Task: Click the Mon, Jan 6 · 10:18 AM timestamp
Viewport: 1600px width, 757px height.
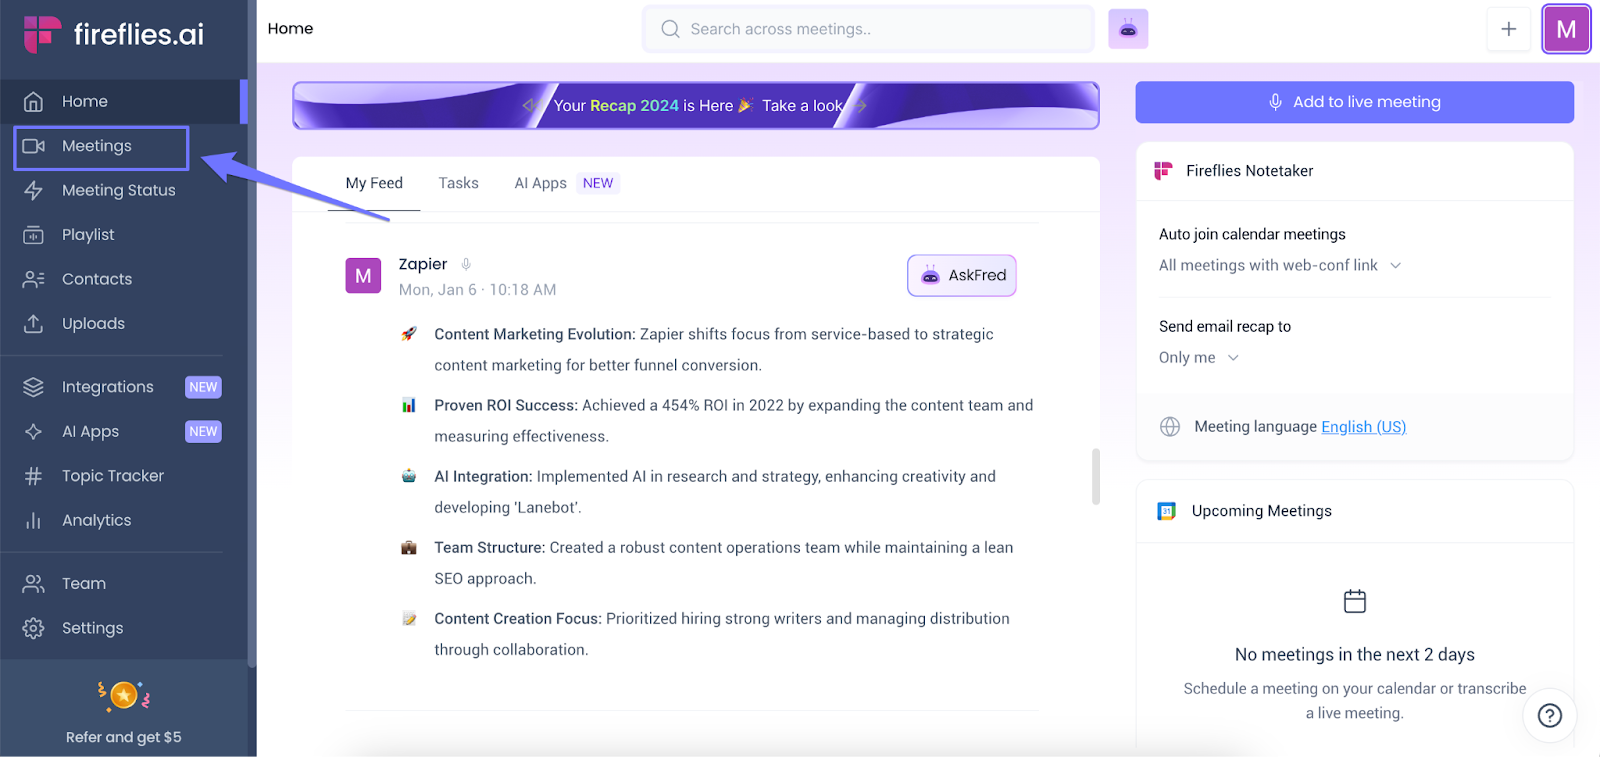Action: pos(477,290)
